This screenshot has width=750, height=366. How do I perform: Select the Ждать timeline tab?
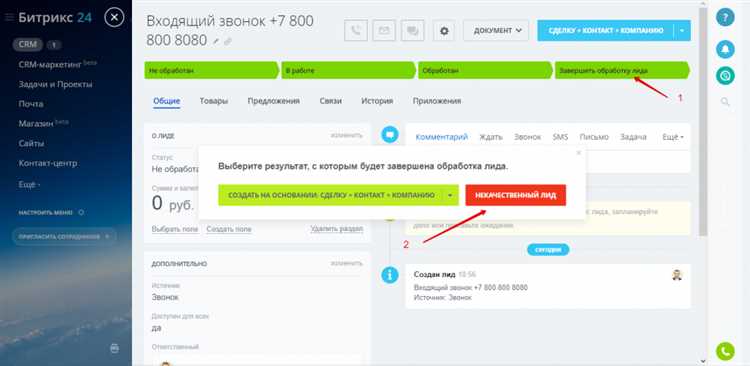tap(491, 137)
